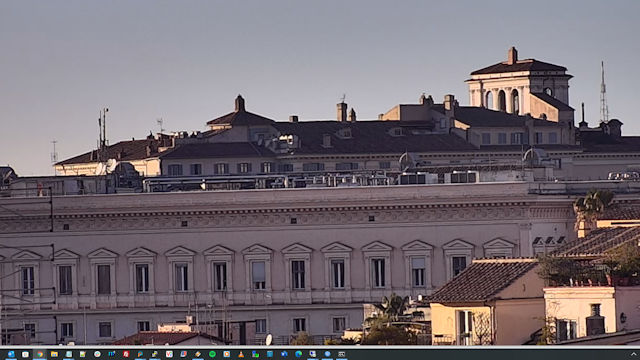Open File Explorer yellow folder icon
640x360 pixels.
point(54,354)
